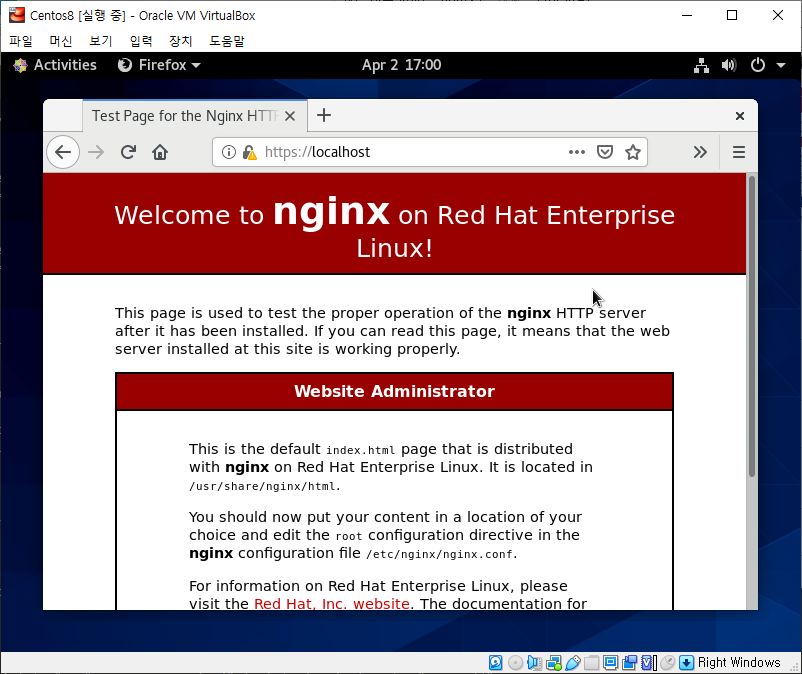Click the Firefox forward arrow
This screenshot has width=802, height=674.
click(x=96, y=152)
